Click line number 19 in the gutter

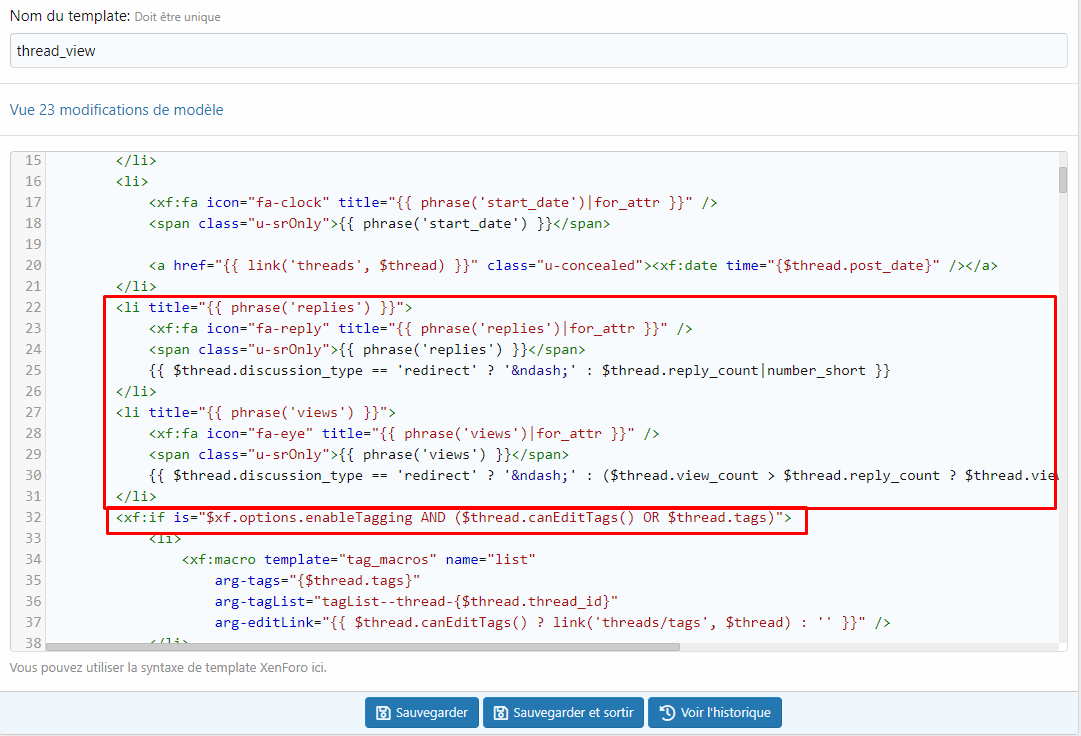pos(33,244)
